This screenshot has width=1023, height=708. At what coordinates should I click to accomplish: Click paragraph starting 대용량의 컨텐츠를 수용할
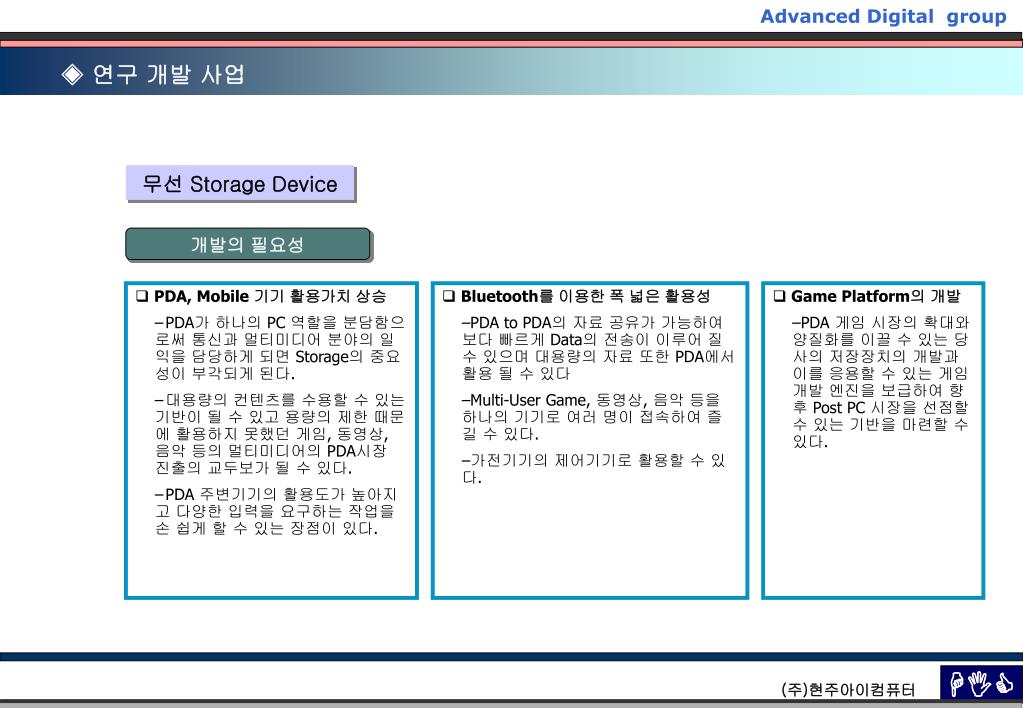[279, 434]
